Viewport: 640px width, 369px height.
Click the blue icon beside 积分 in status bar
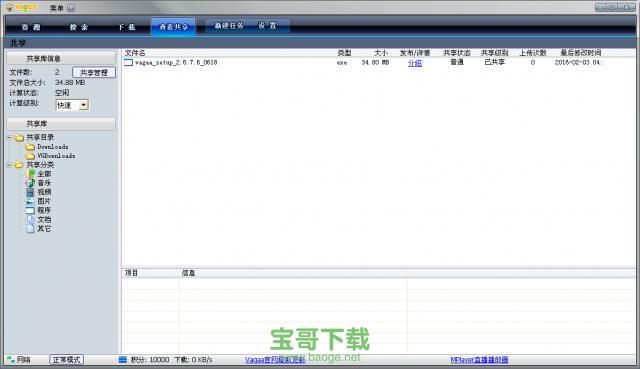(122, 360)
